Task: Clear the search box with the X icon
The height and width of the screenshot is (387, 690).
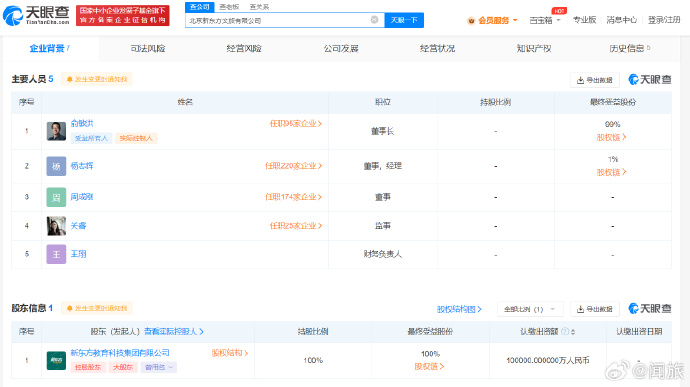Action: (374, 20)
